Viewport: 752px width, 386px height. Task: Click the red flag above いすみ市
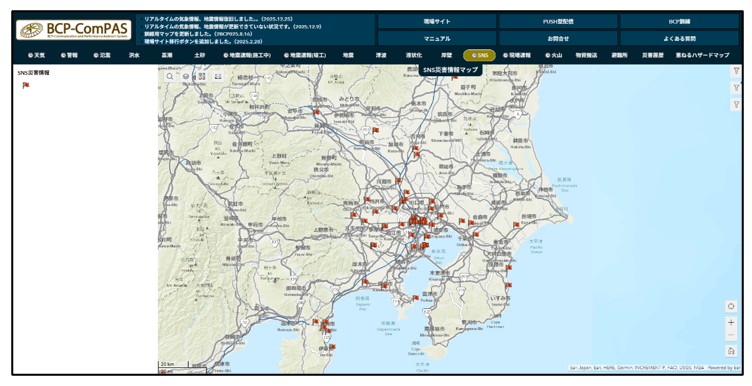(509, 285)
